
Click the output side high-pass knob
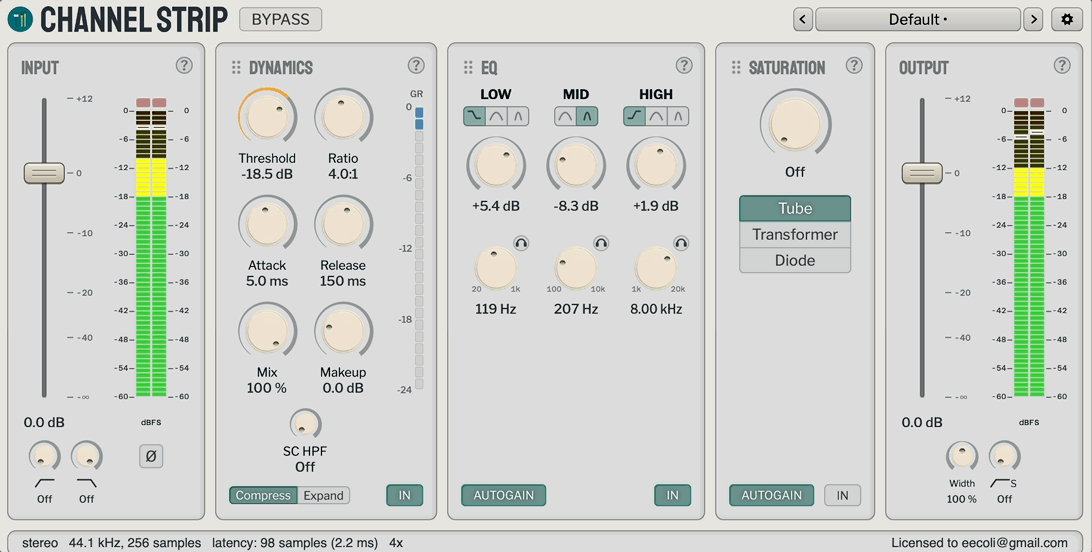click(x=1004, y=457)
